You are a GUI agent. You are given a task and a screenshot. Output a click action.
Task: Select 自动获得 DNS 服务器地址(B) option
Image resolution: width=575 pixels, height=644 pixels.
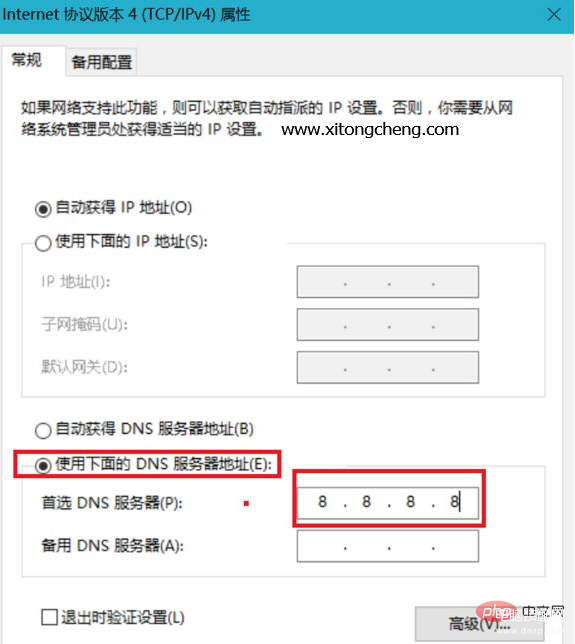(43, 430)
